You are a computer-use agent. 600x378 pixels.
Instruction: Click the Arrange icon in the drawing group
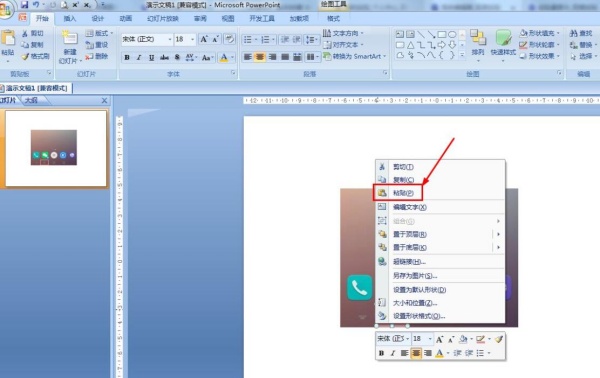tap(478, 38)
